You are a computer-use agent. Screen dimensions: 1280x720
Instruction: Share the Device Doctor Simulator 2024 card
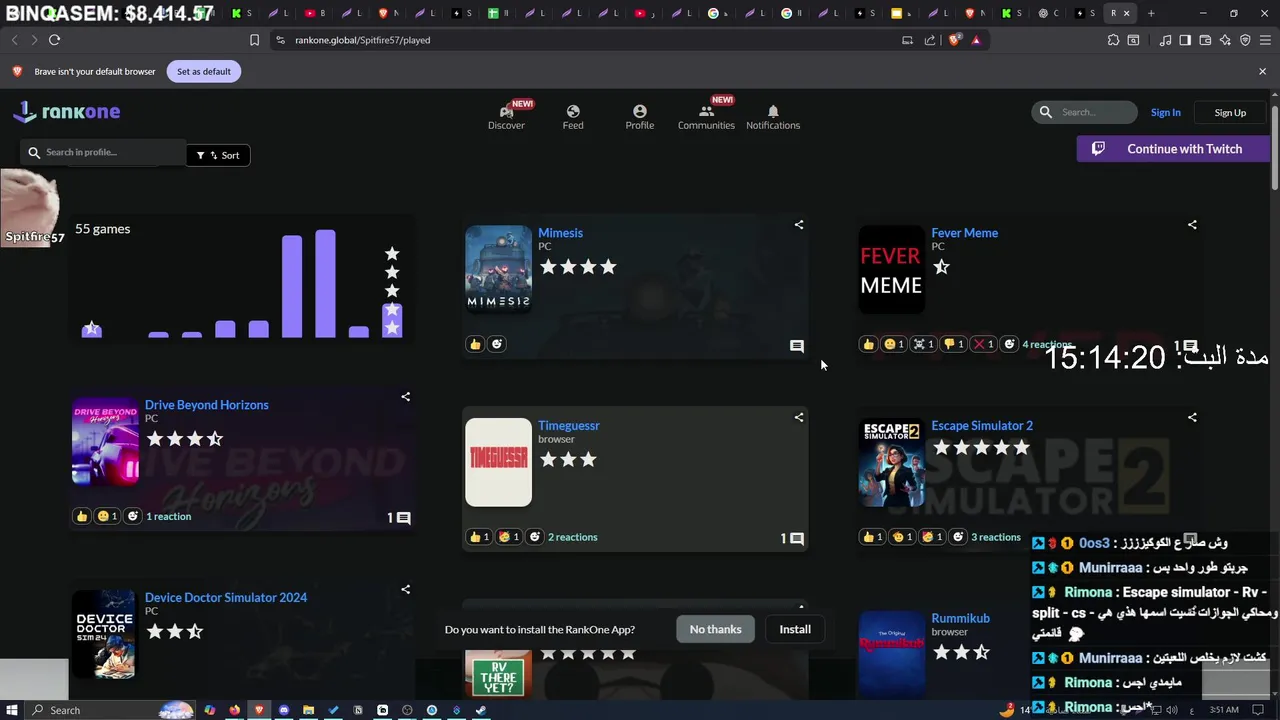pos(406,589)
